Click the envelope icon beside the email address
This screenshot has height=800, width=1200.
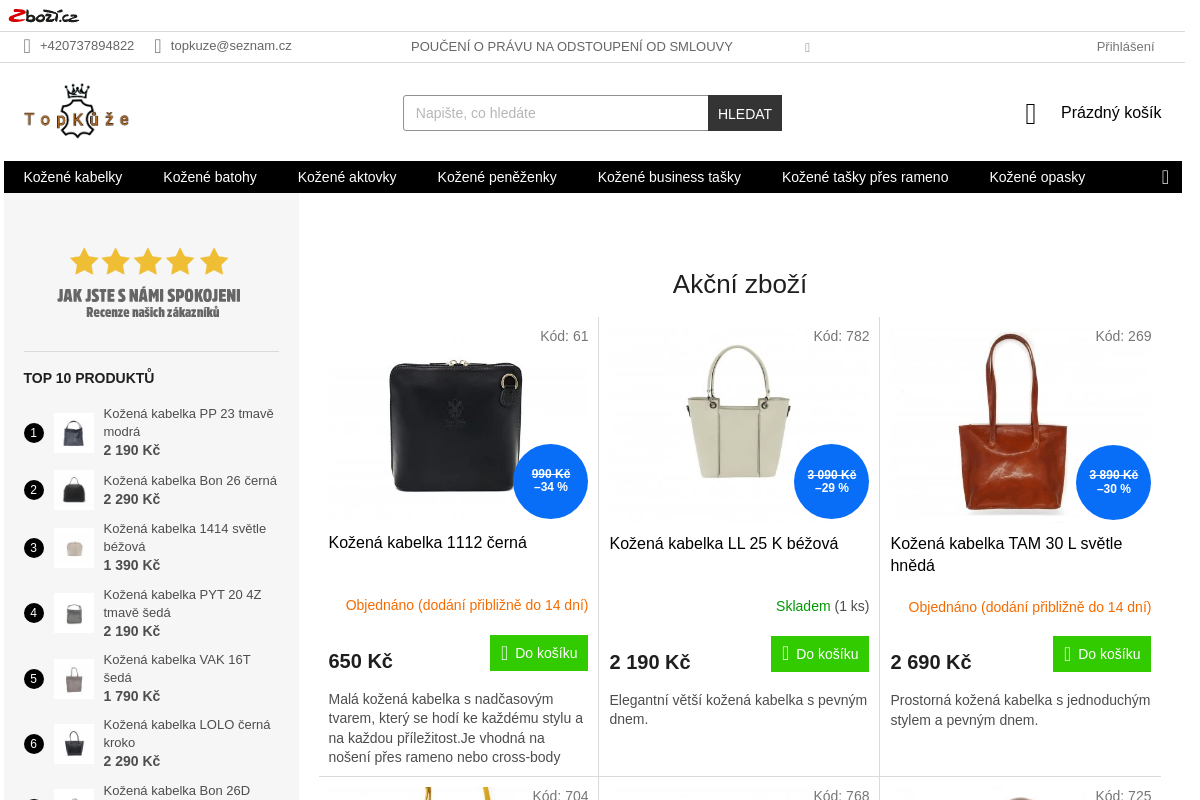[158, 46]
